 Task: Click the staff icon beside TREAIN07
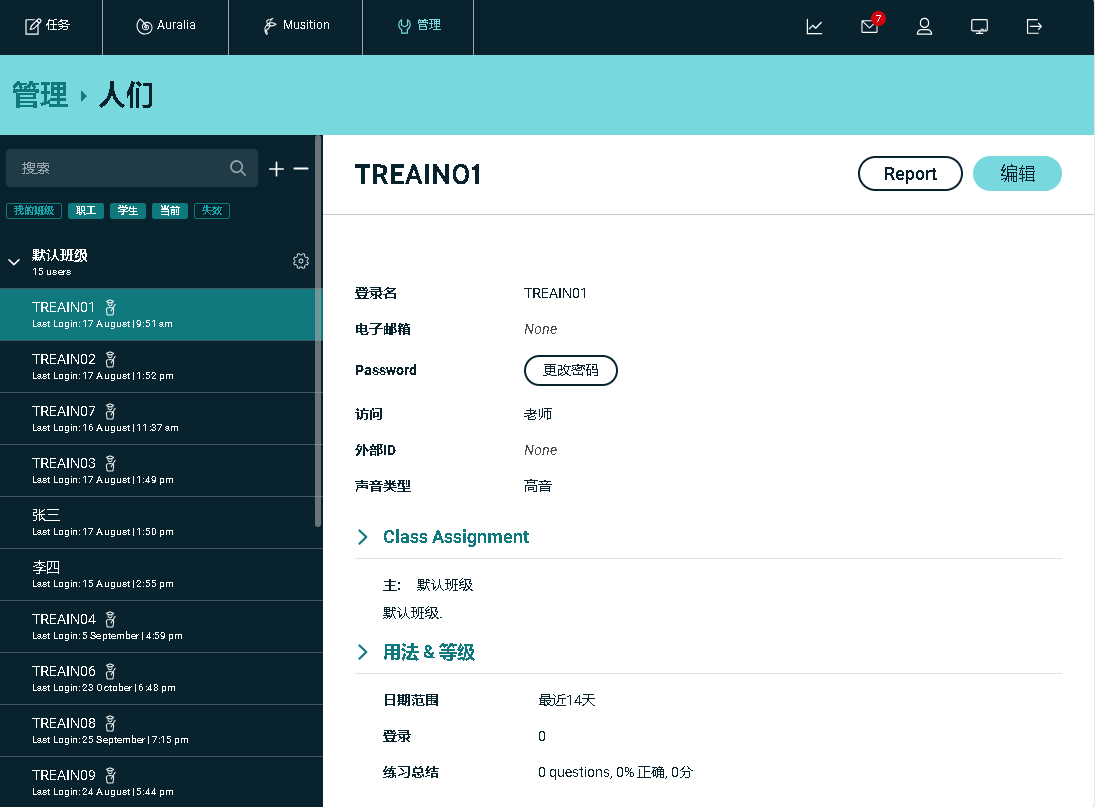(x=110, y=411)
